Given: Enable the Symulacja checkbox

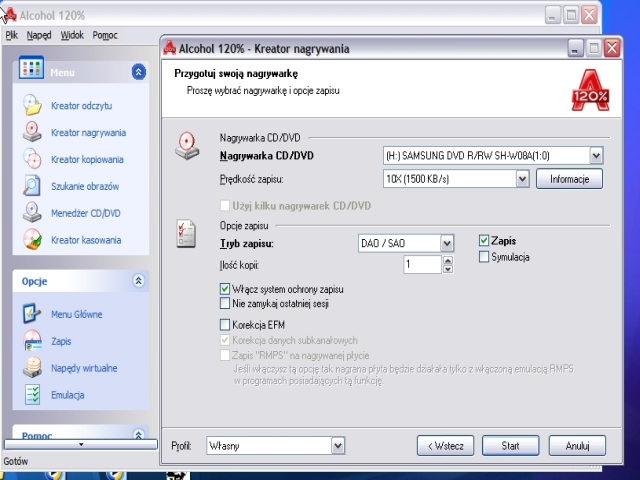Looking at the screenshot, I should (x=484, y=257).
